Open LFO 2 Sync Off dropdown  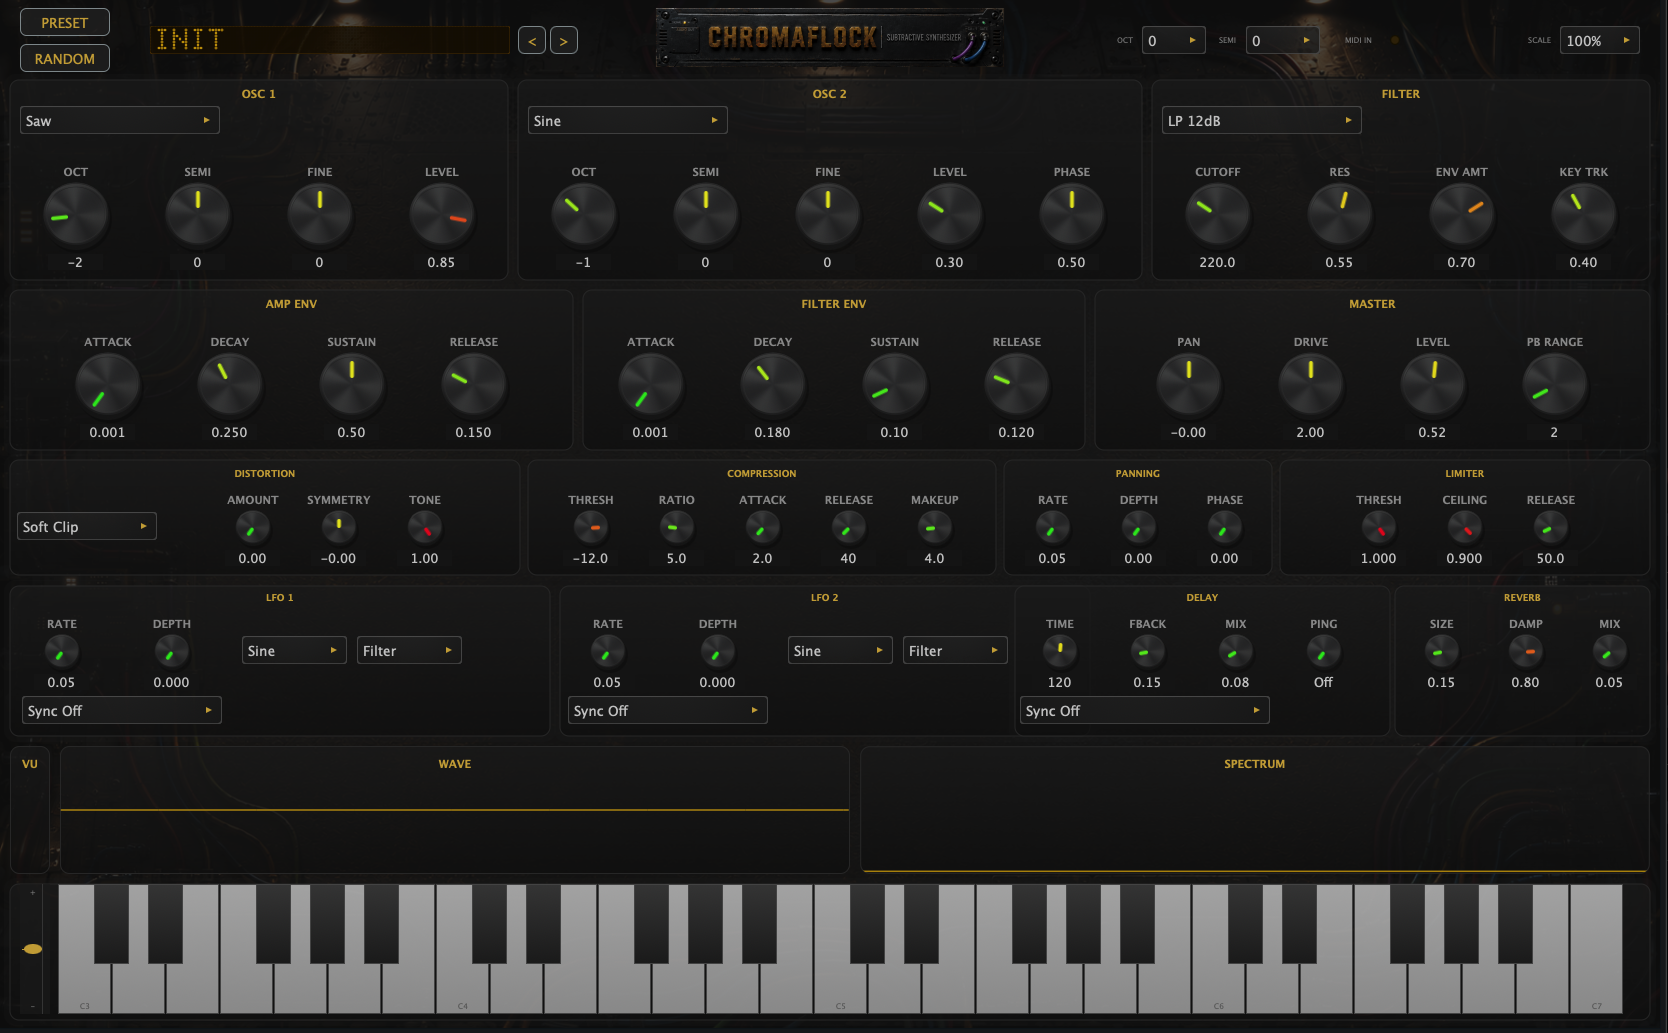click(667, 710)
